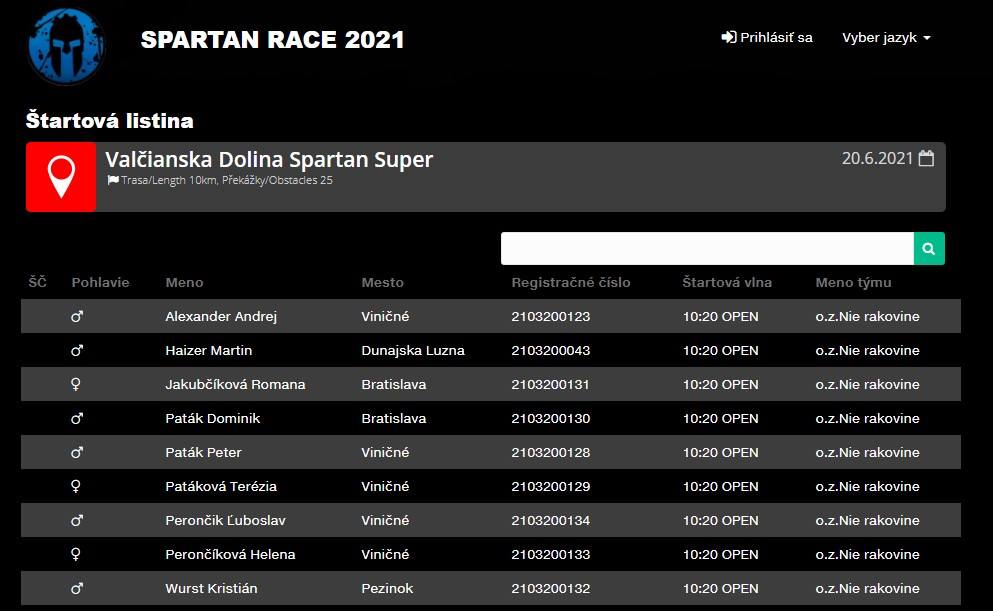The width and height of the screenshot is (993, 611).
Task: Click the male icon for Haizer Martin
Action: tap(77, 350)
